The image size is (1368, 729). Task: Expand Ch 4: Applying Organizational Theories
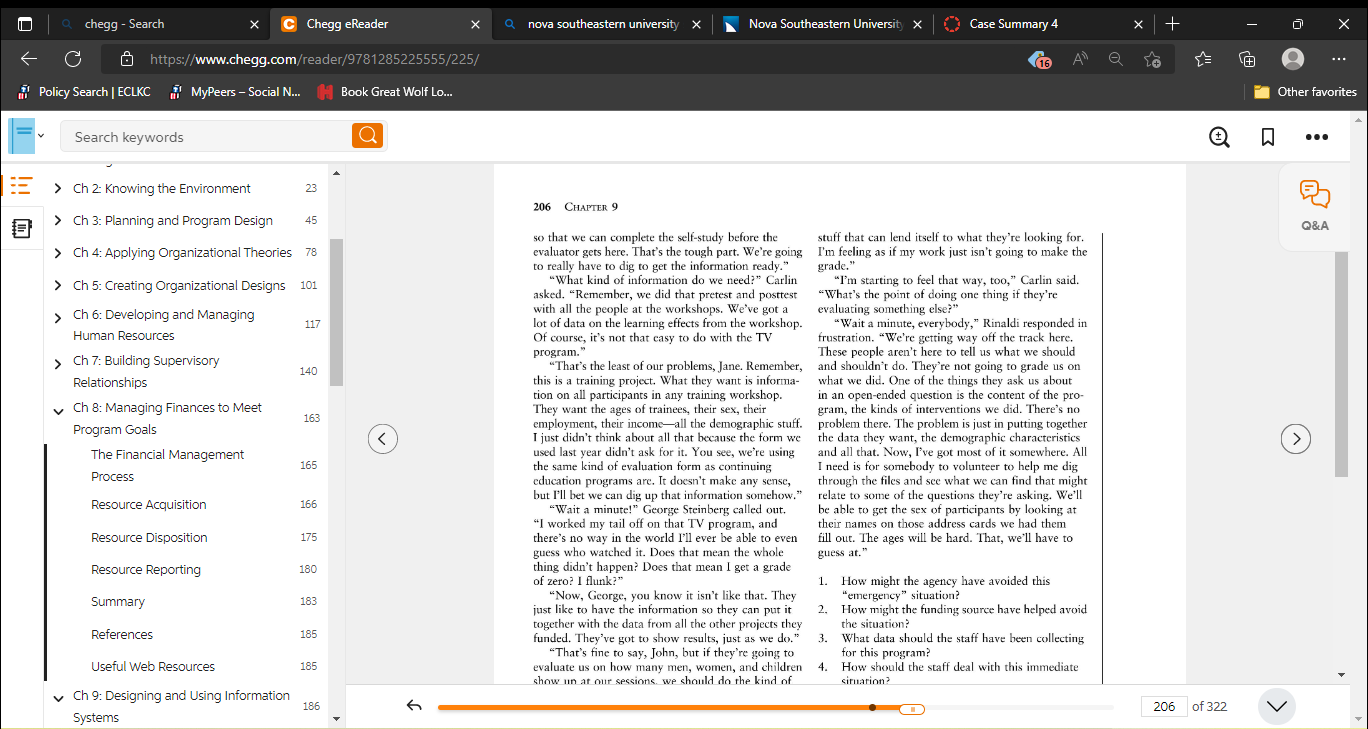click(x=57, y=253)
